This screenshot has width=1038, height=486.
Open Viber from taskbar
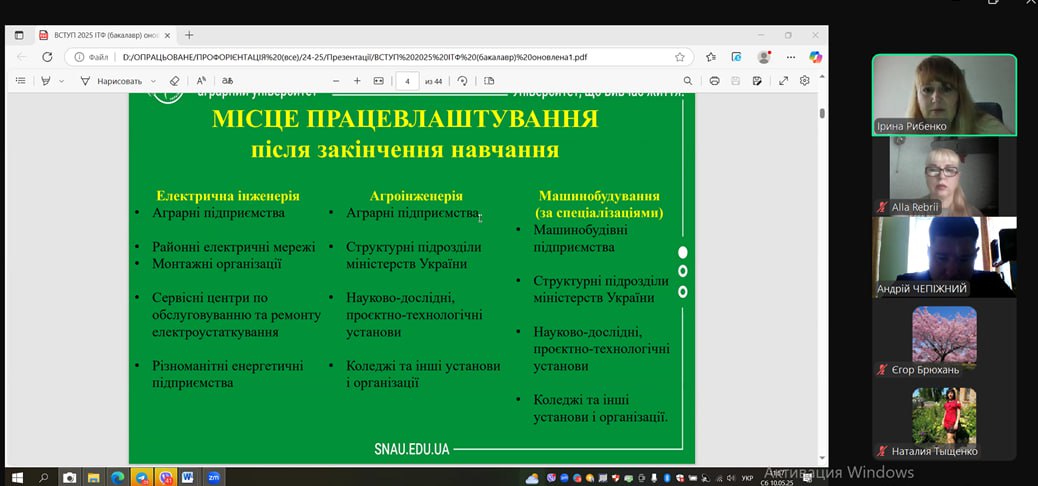pos(165,477)
